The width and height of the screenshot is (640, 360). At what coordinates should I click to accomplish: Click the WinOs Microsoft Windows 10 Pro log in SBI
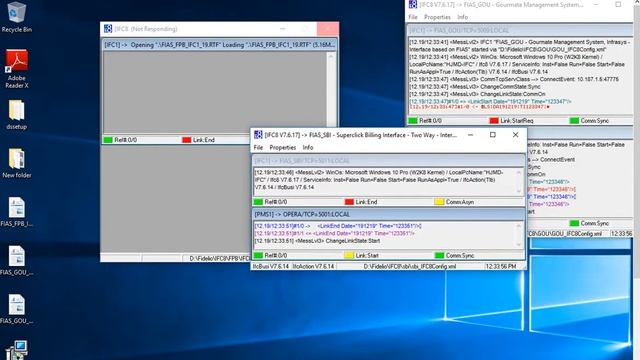[380, 180]
